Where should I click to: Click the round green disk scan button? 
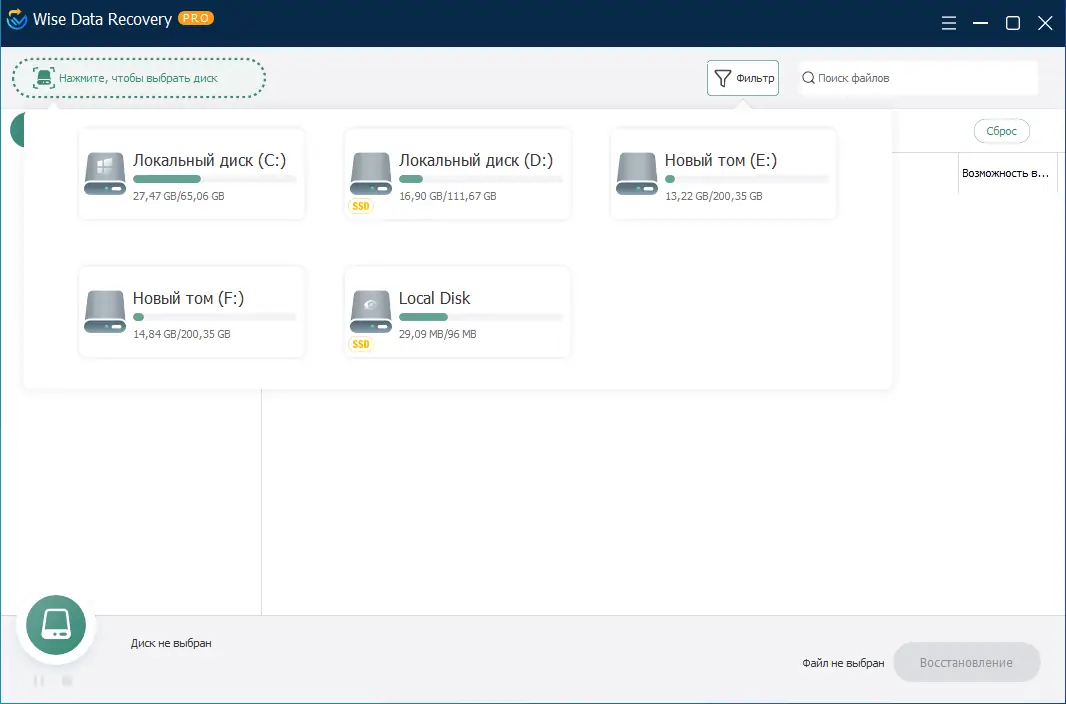pos(56,624)
